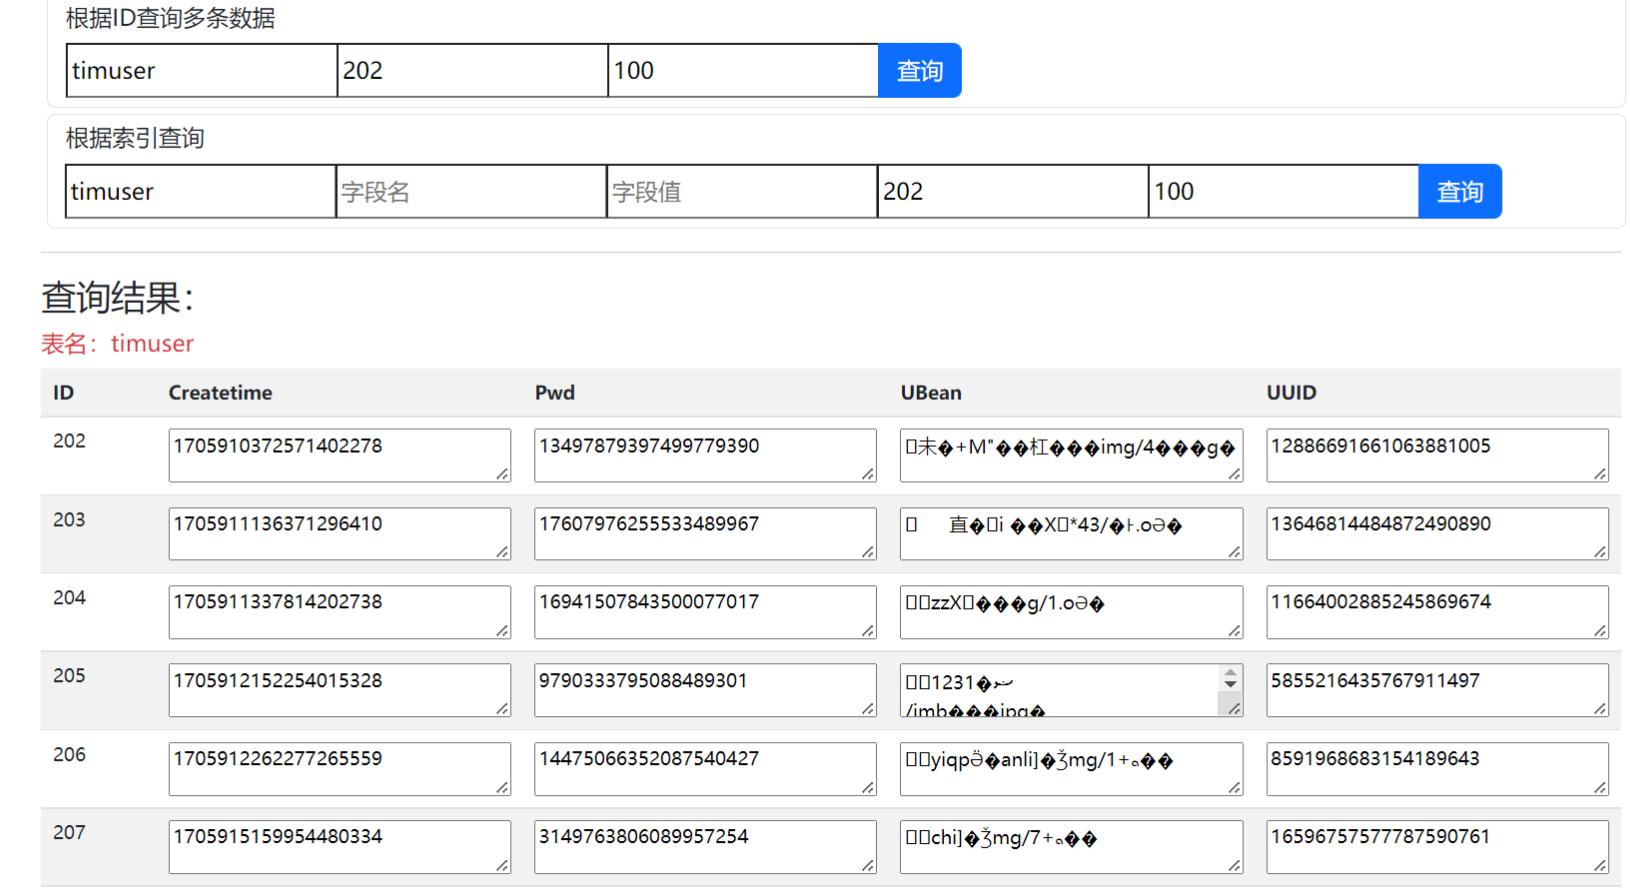Viewport: 1630px width, 890px height.
Task: Select the 202 start ID field in the ID query section
Action: [x=472, y=71]
